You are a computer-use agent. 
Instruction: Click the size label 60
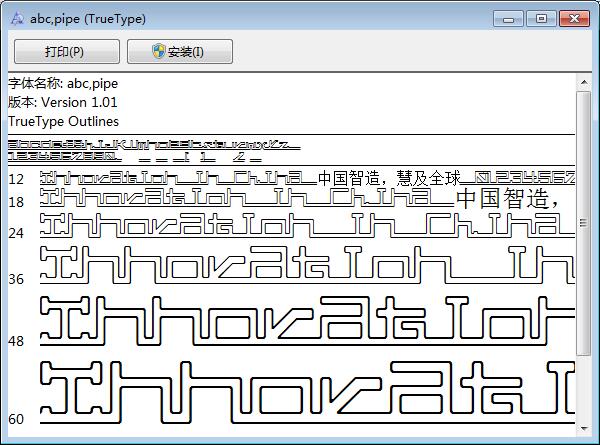point(16,419)
